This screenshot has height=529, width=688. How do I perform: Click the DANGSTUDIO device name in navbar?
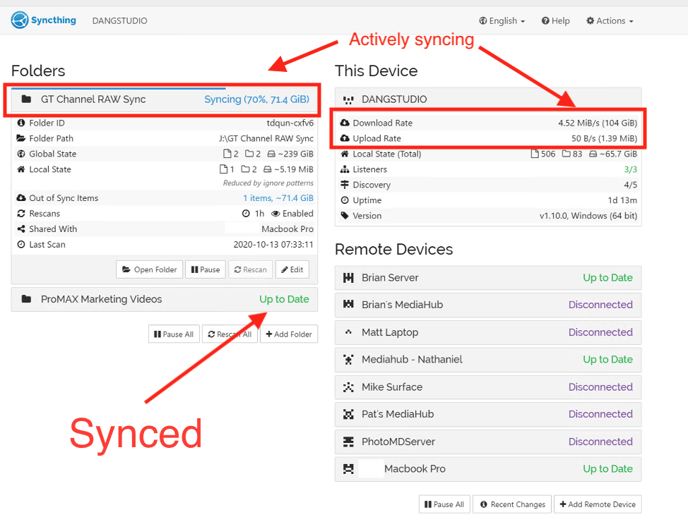coord(119,21)
